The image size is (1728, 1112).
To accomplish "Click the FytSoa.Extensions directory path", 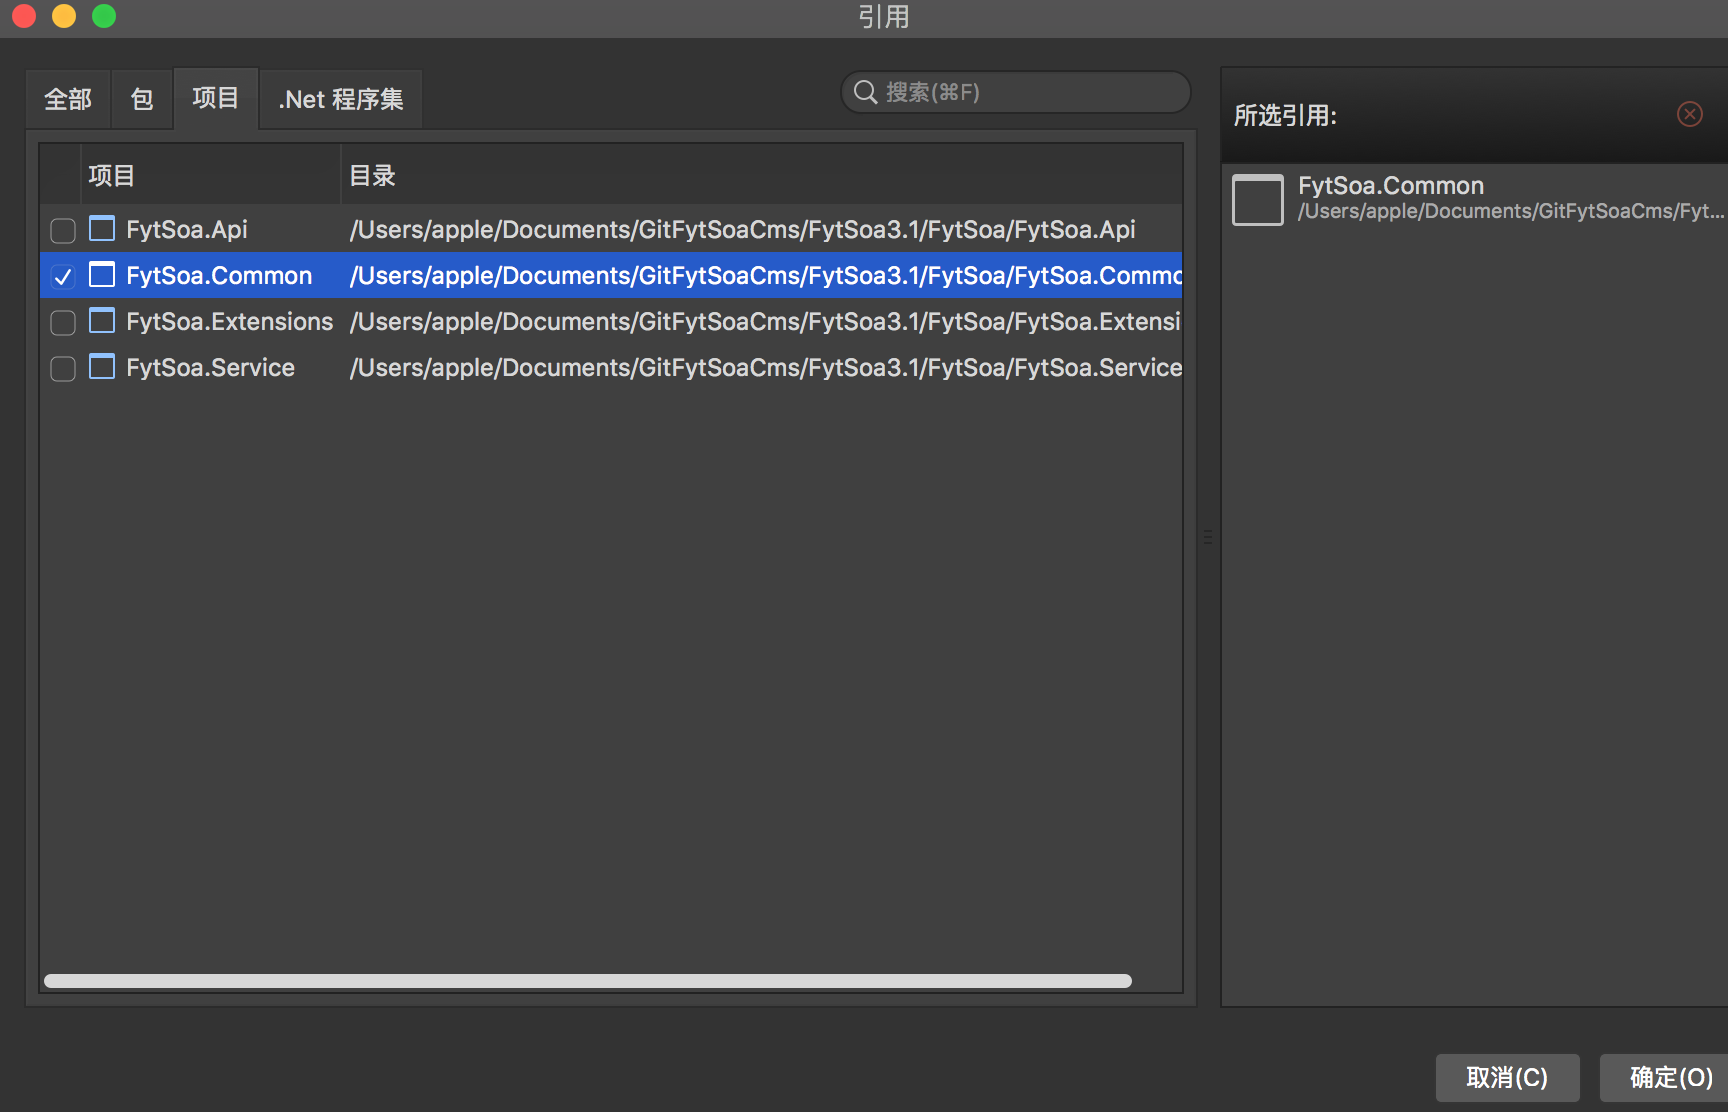I will pyautogui.click(x=765, y=321).
